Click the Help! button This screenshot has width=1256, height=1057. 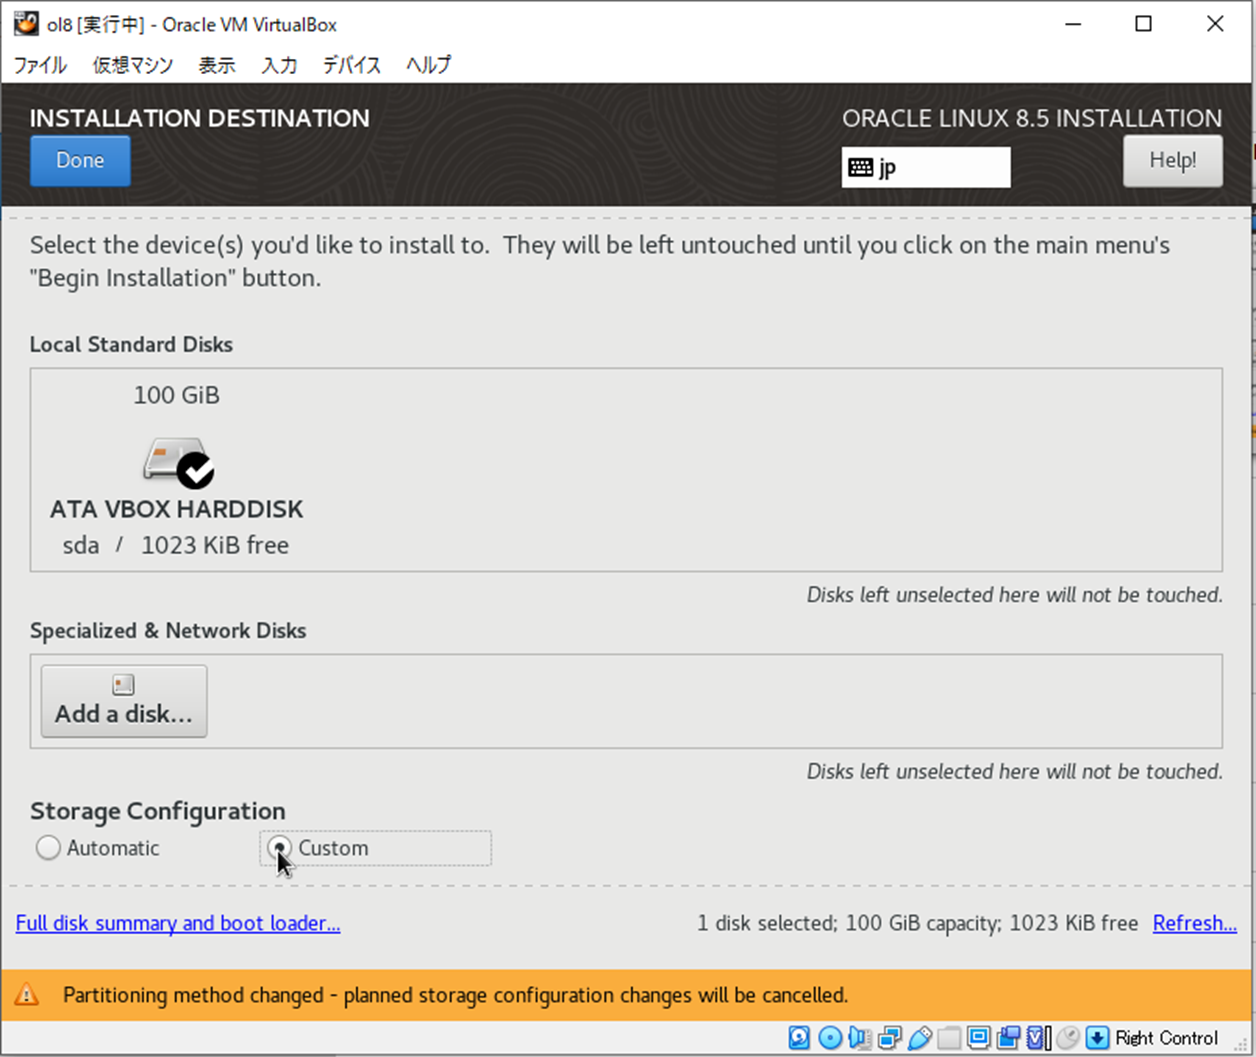[1172, 161]
